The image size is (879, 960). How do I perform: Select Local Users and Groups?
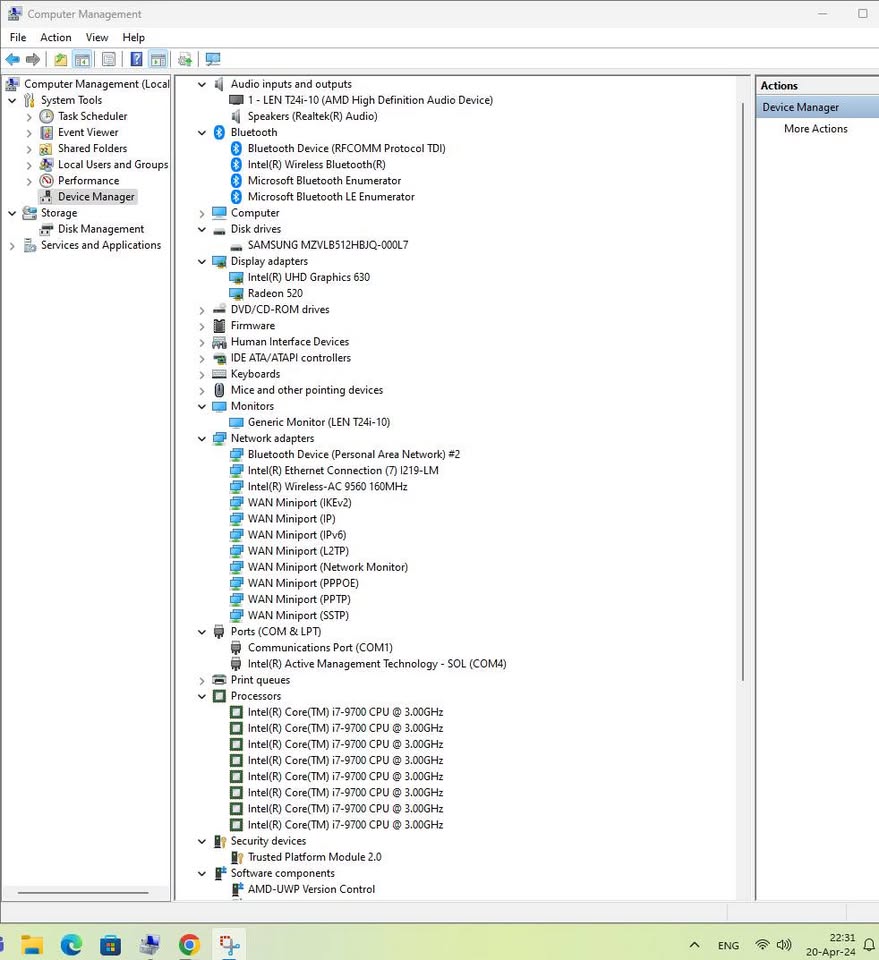pyautogui.click(x=113, y=164)
